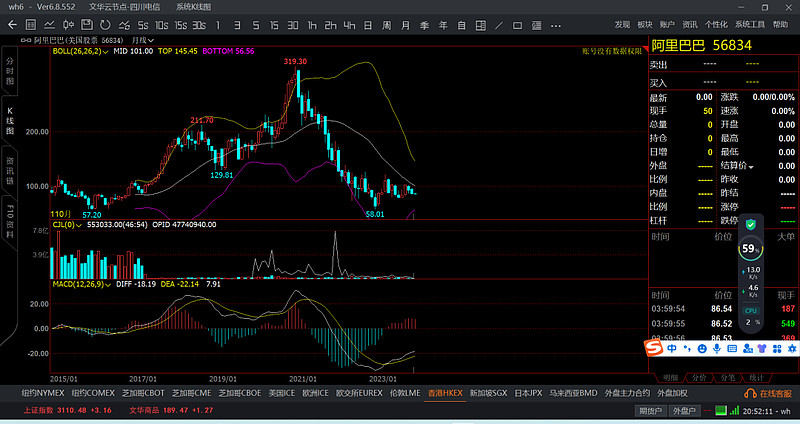This screenshot has height=424, width=800.
Task: Switch to the 资讯链 side tab
Action: pos(10,170)
